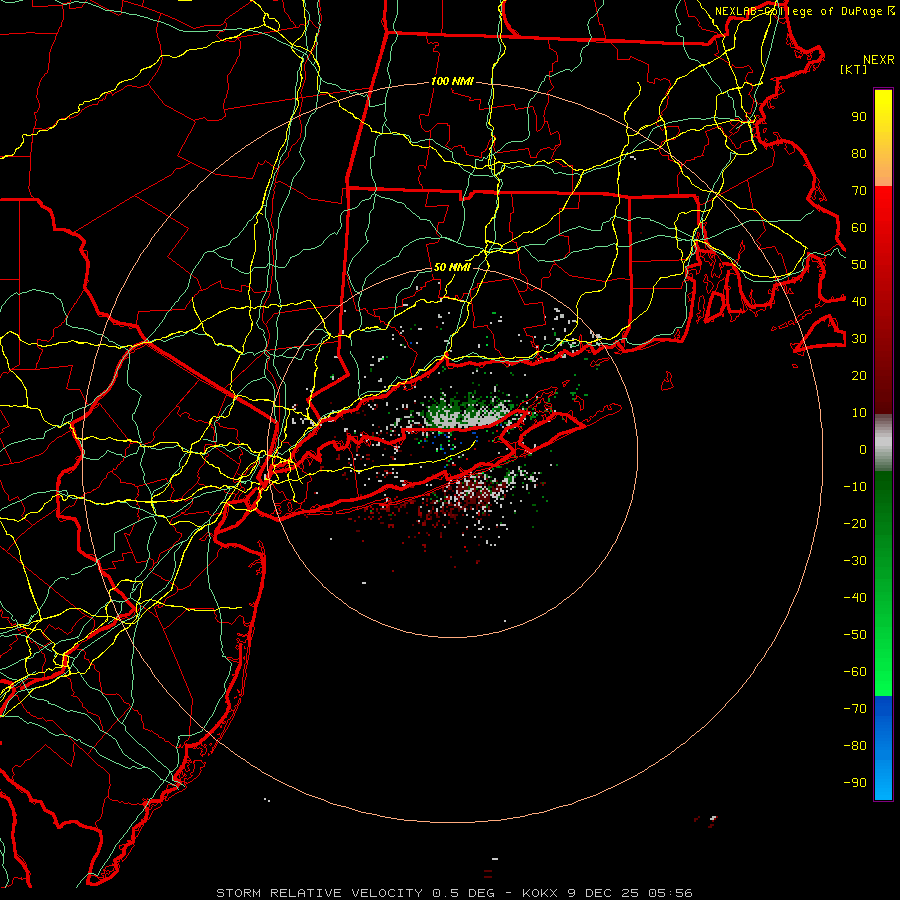Click the -40 value on the velocity scale

[855, 598]
